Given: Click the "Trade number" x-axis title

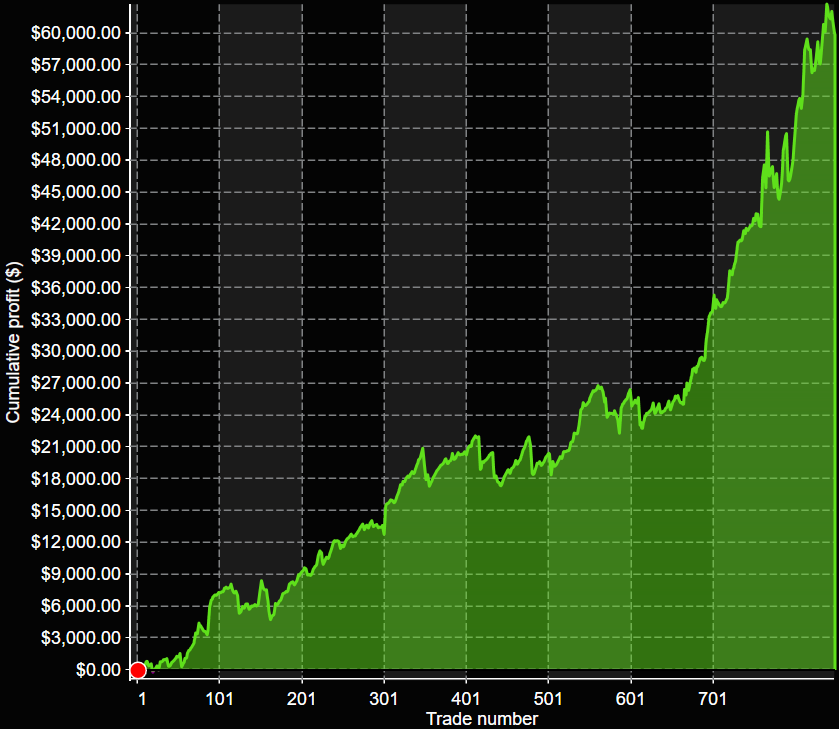Looking at the screenshot, I should tap(482, 719).
